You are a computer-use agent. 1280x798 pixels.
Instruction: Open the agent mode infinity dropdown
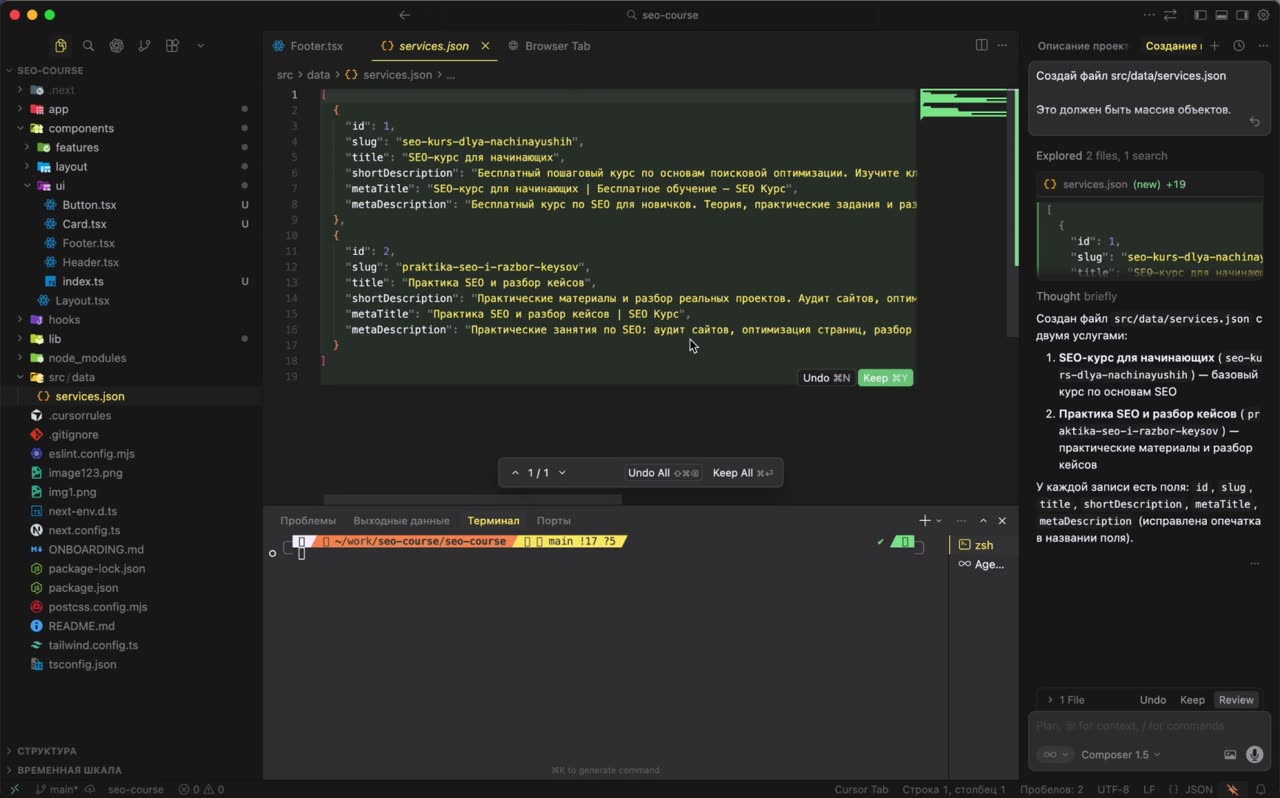[x=1054, y=754]
